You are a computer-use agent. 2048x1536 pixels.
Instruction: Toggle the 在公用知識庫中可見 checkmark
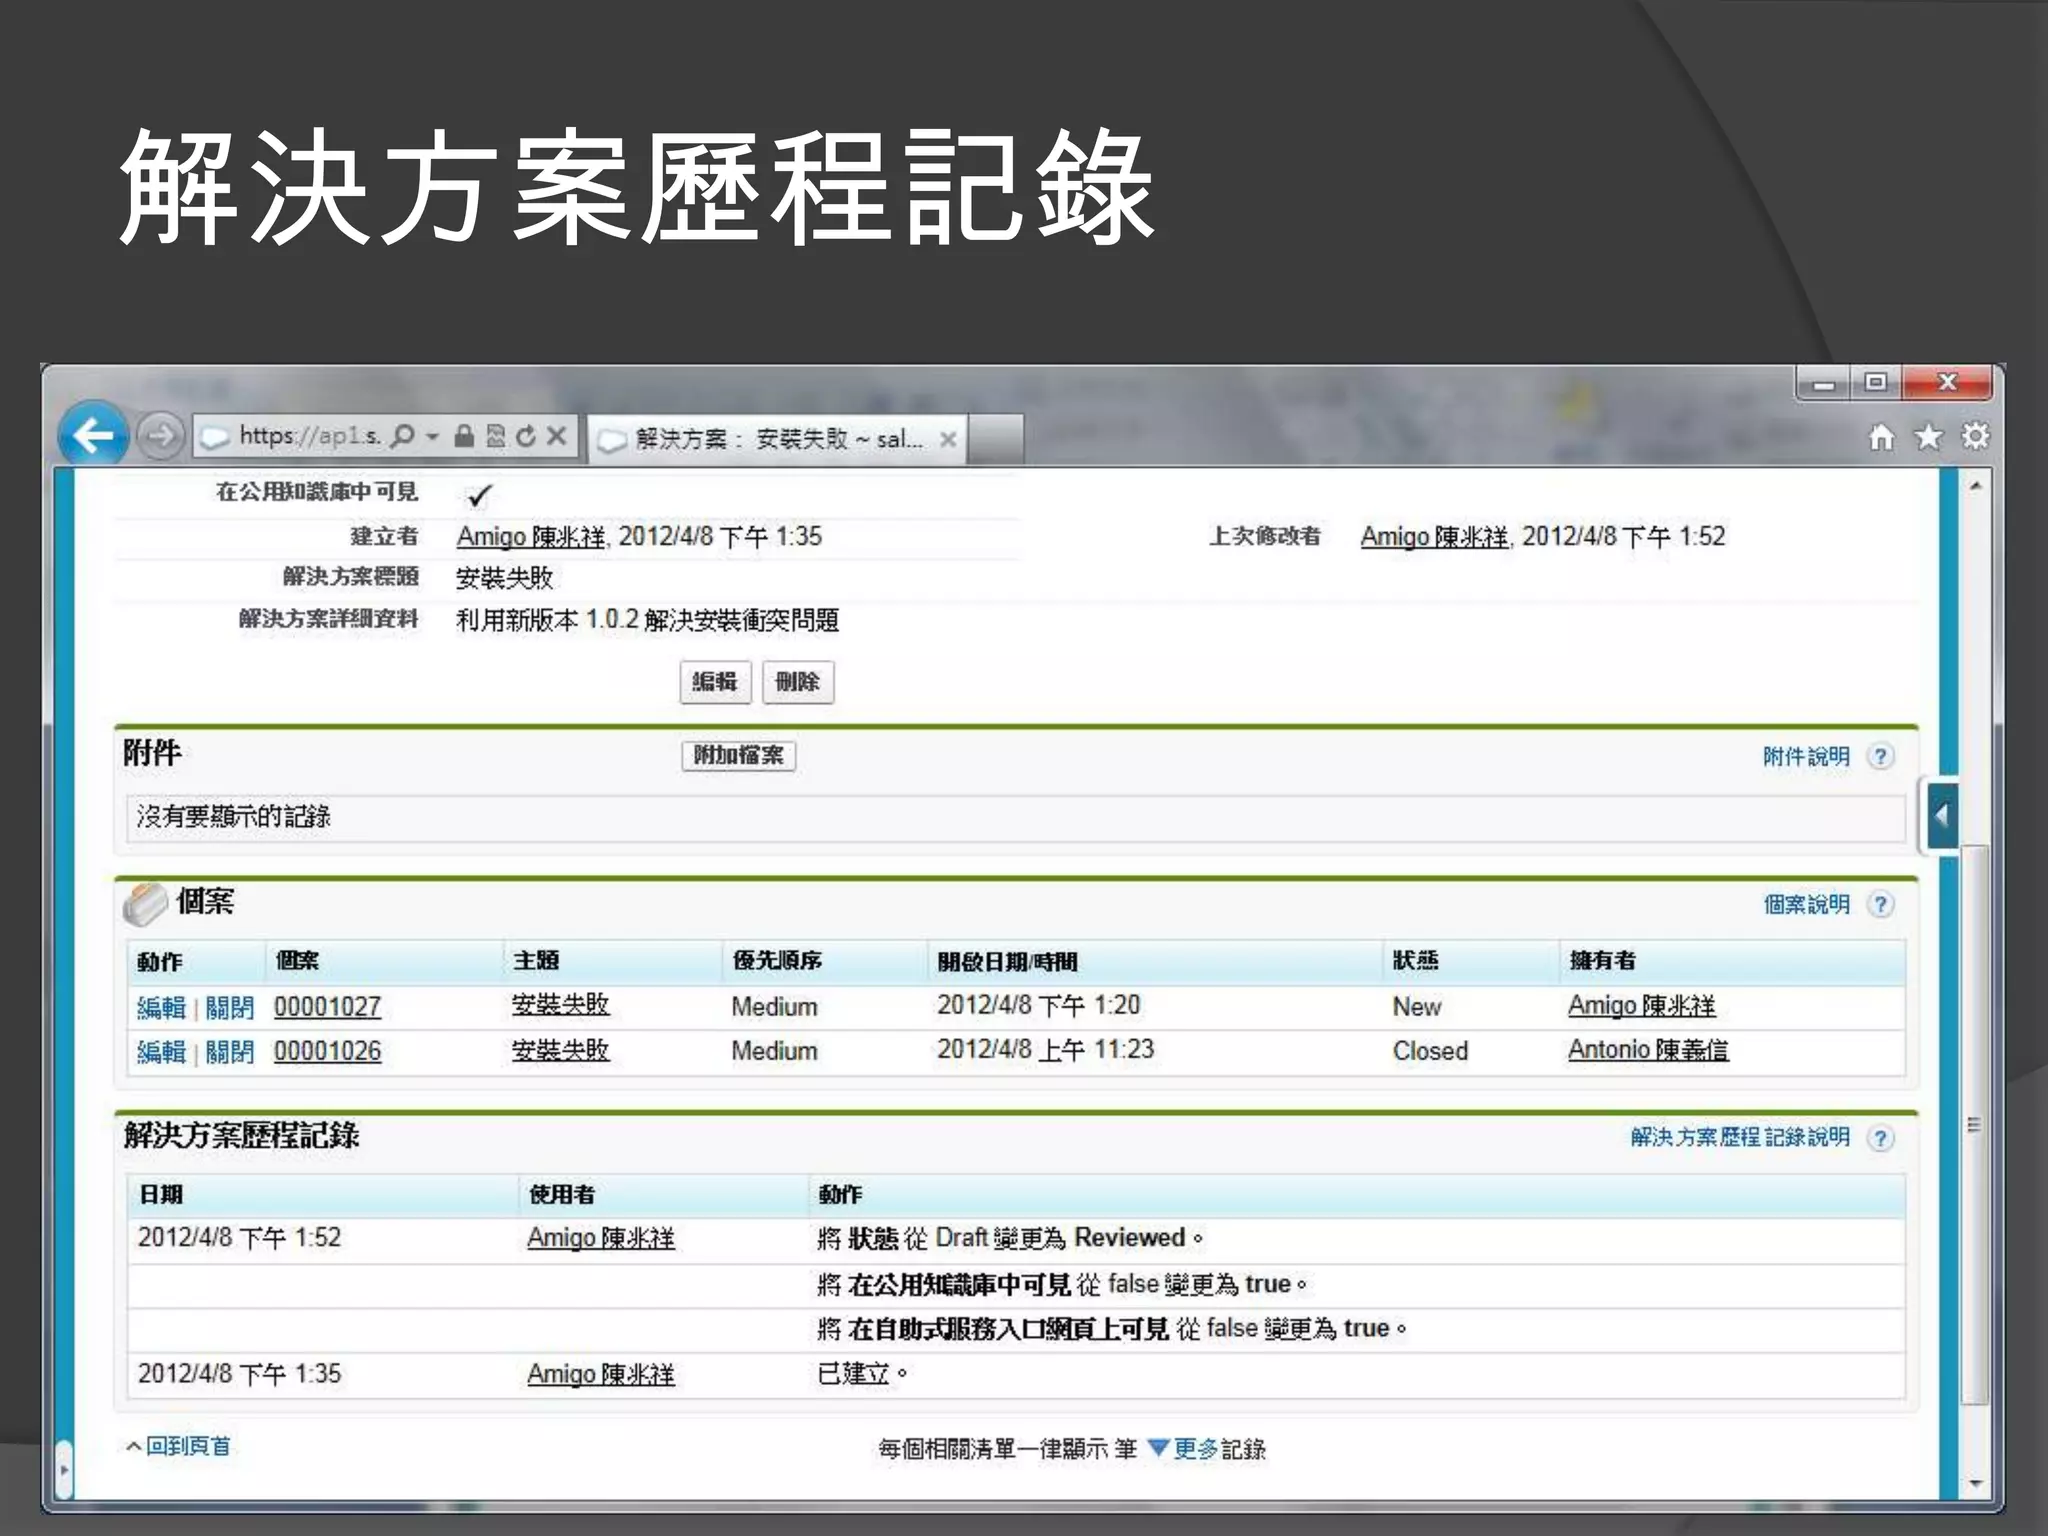click(479, 495)
